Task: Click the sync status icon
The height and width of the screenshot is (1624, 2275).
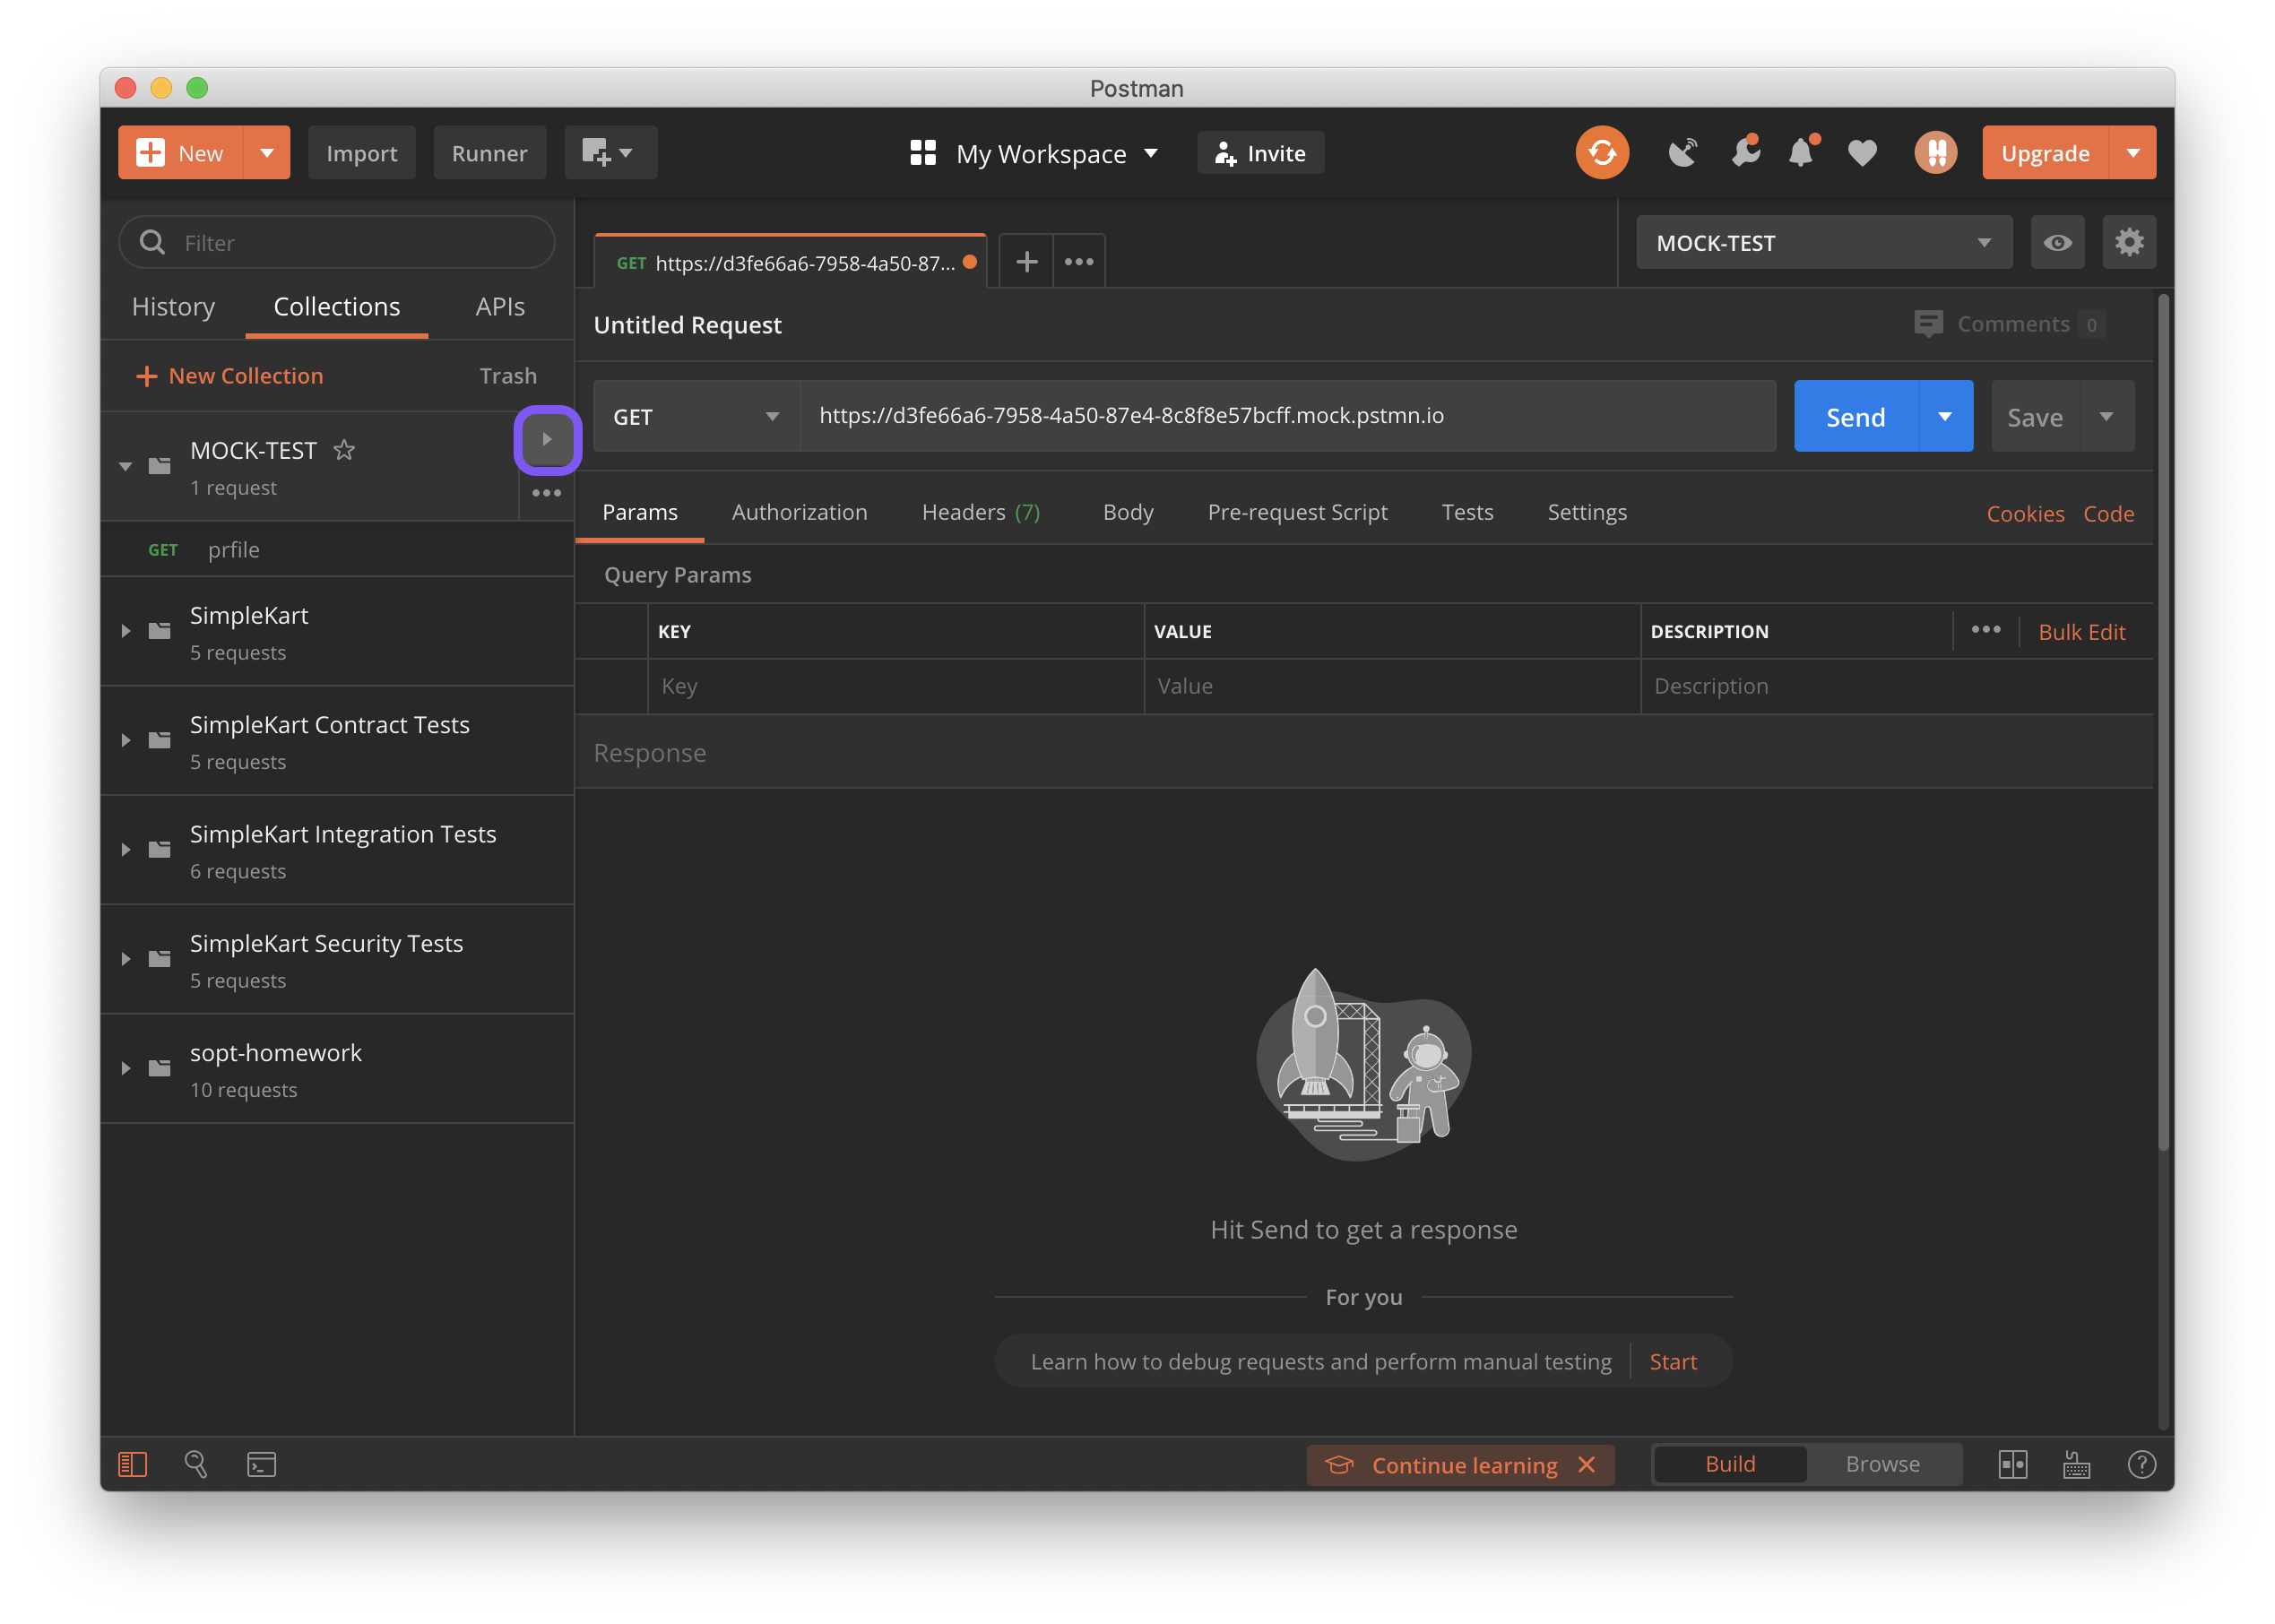Action: click(1601, 153)
